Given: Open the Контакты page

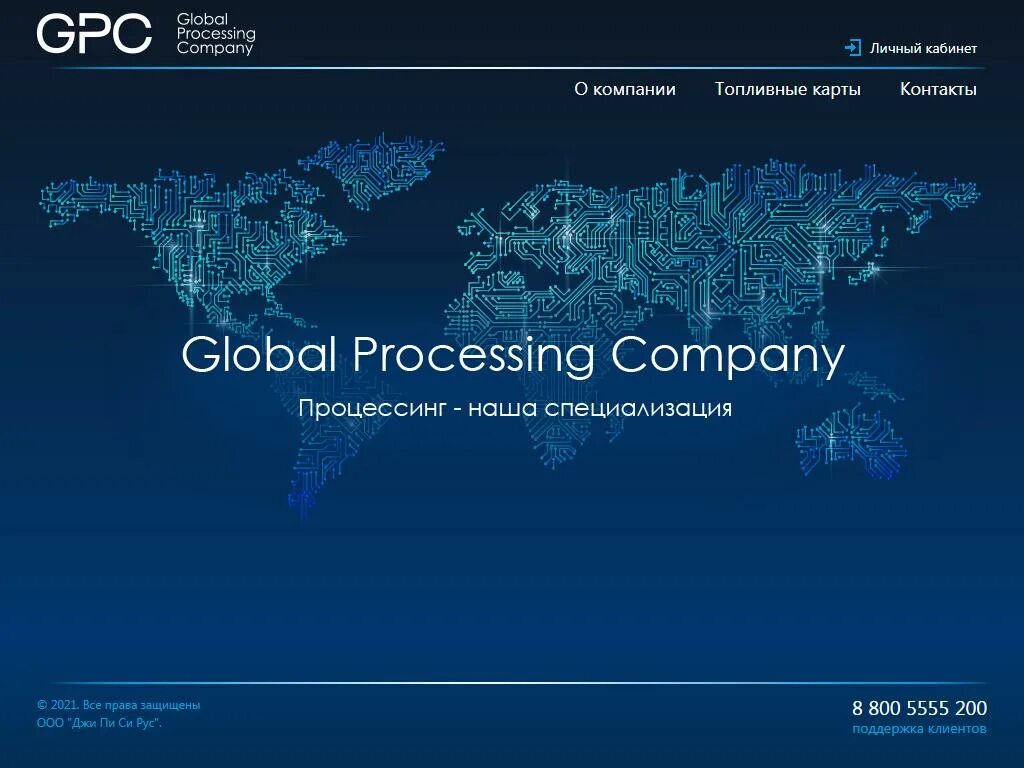Looking at the screenshot, I should tap(938, 89).
